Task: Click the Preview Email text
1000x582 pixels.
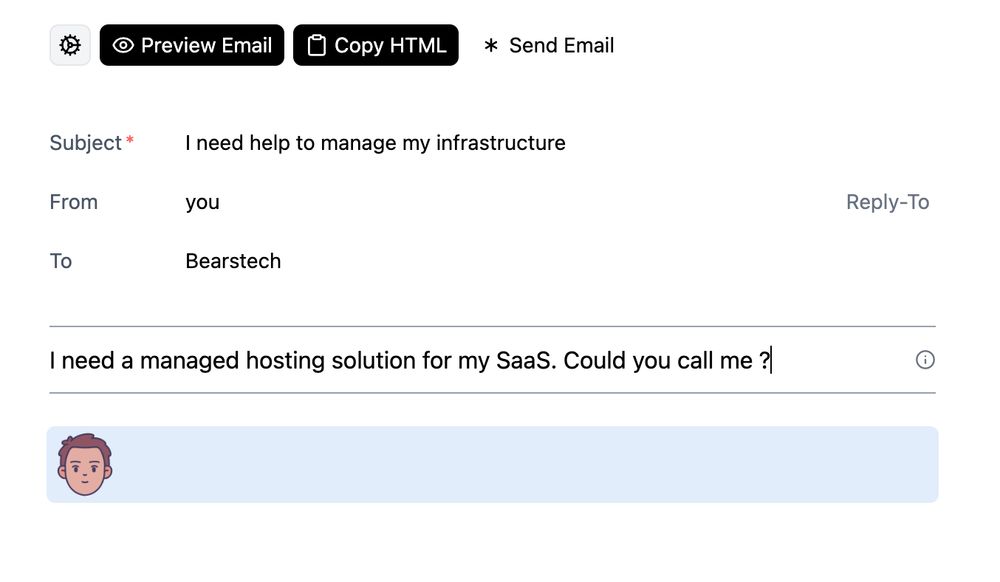Action: click(207, 45)
